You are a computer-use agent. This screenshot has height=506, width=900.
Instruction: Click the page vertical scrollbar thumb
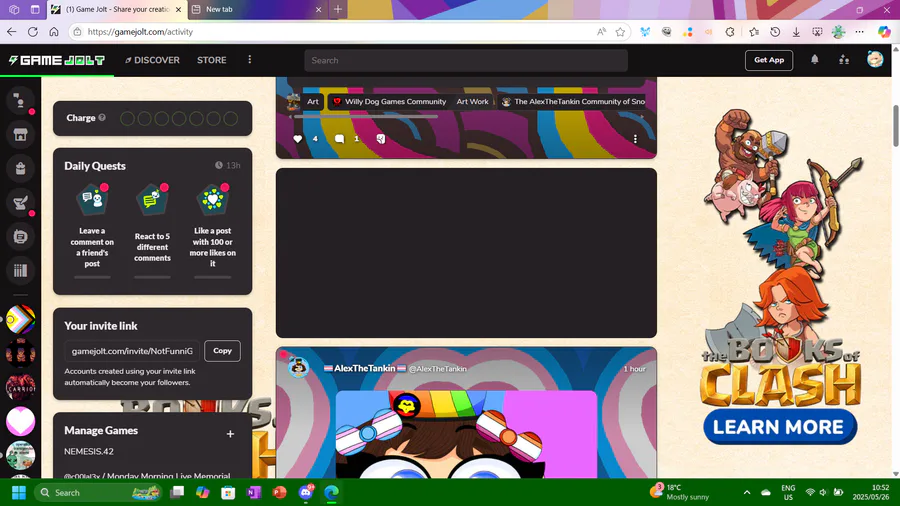(x=895, y=125)
